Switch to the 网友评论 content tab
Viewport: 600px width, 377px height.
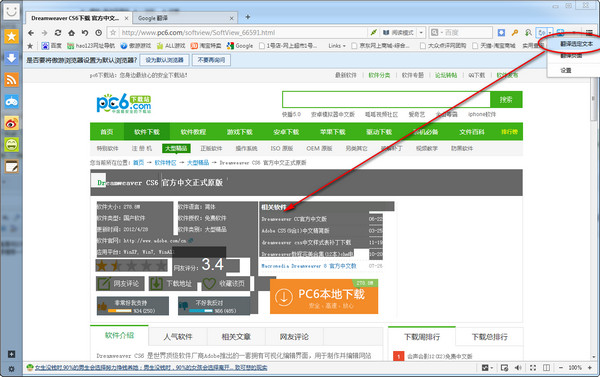pyautogui.click(x=294, y=337)
